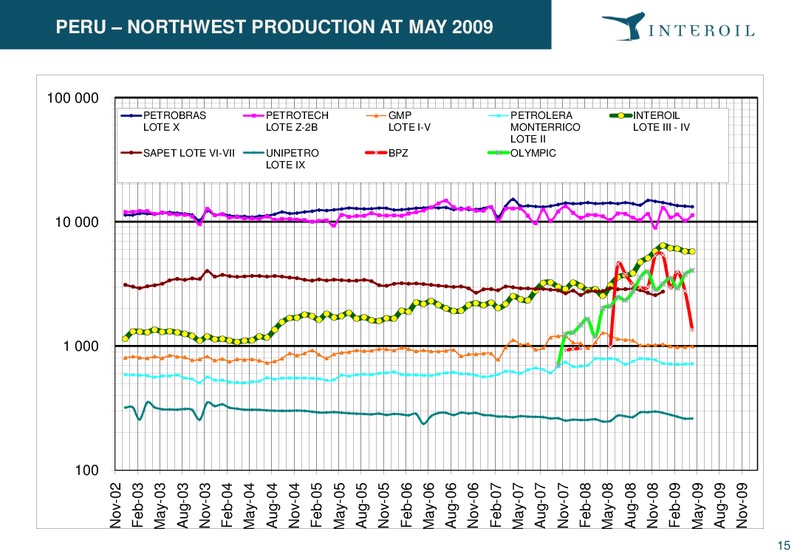This screenshot has width=800, height=554.
Task: Click the magenta line marker for PETROTECH legend
Action: [x=254, y=116]
